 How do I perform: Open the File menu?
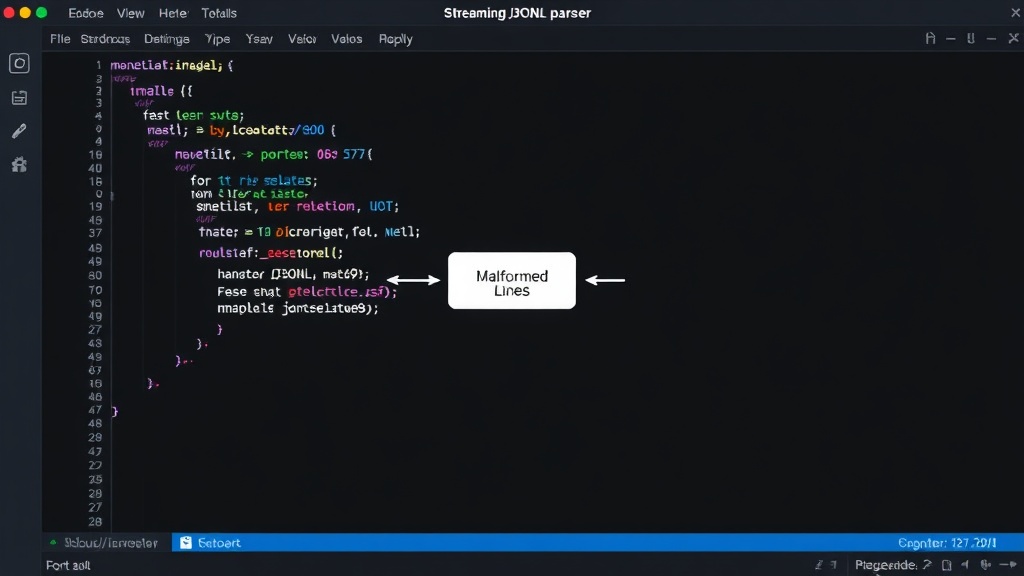(60, 39)
